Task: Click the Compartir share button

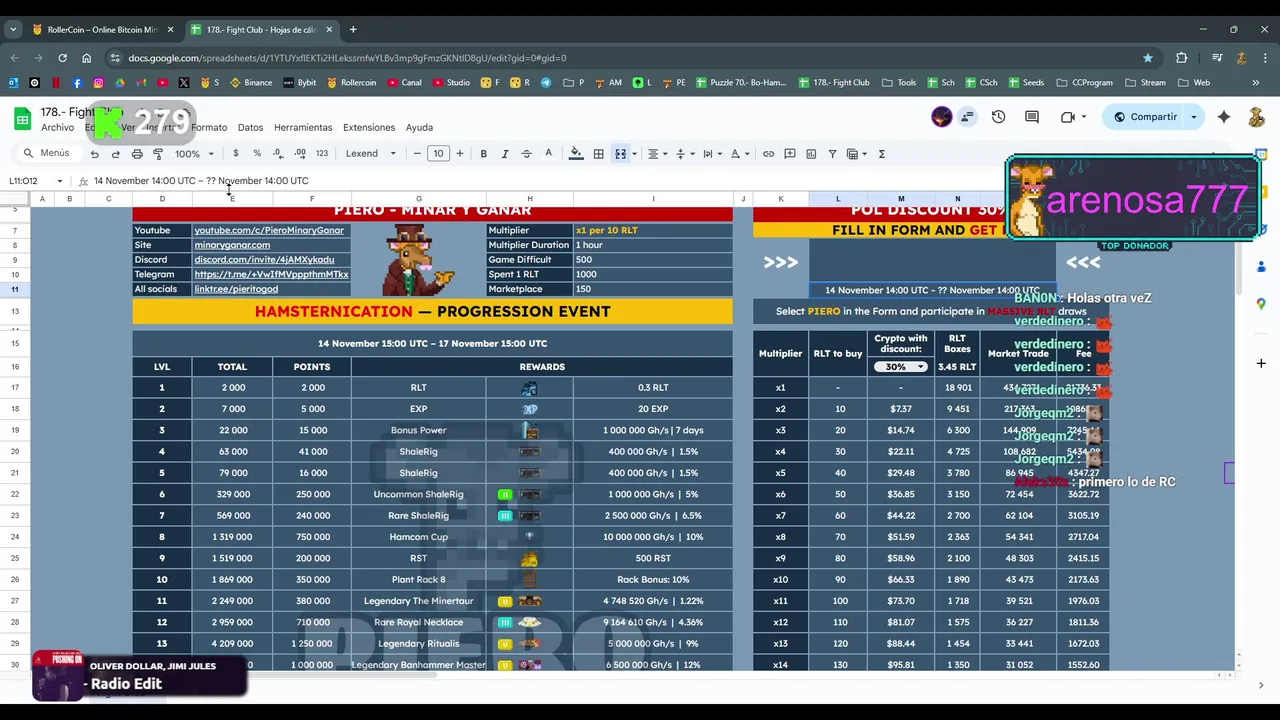Action: (x=1146, y=117)
